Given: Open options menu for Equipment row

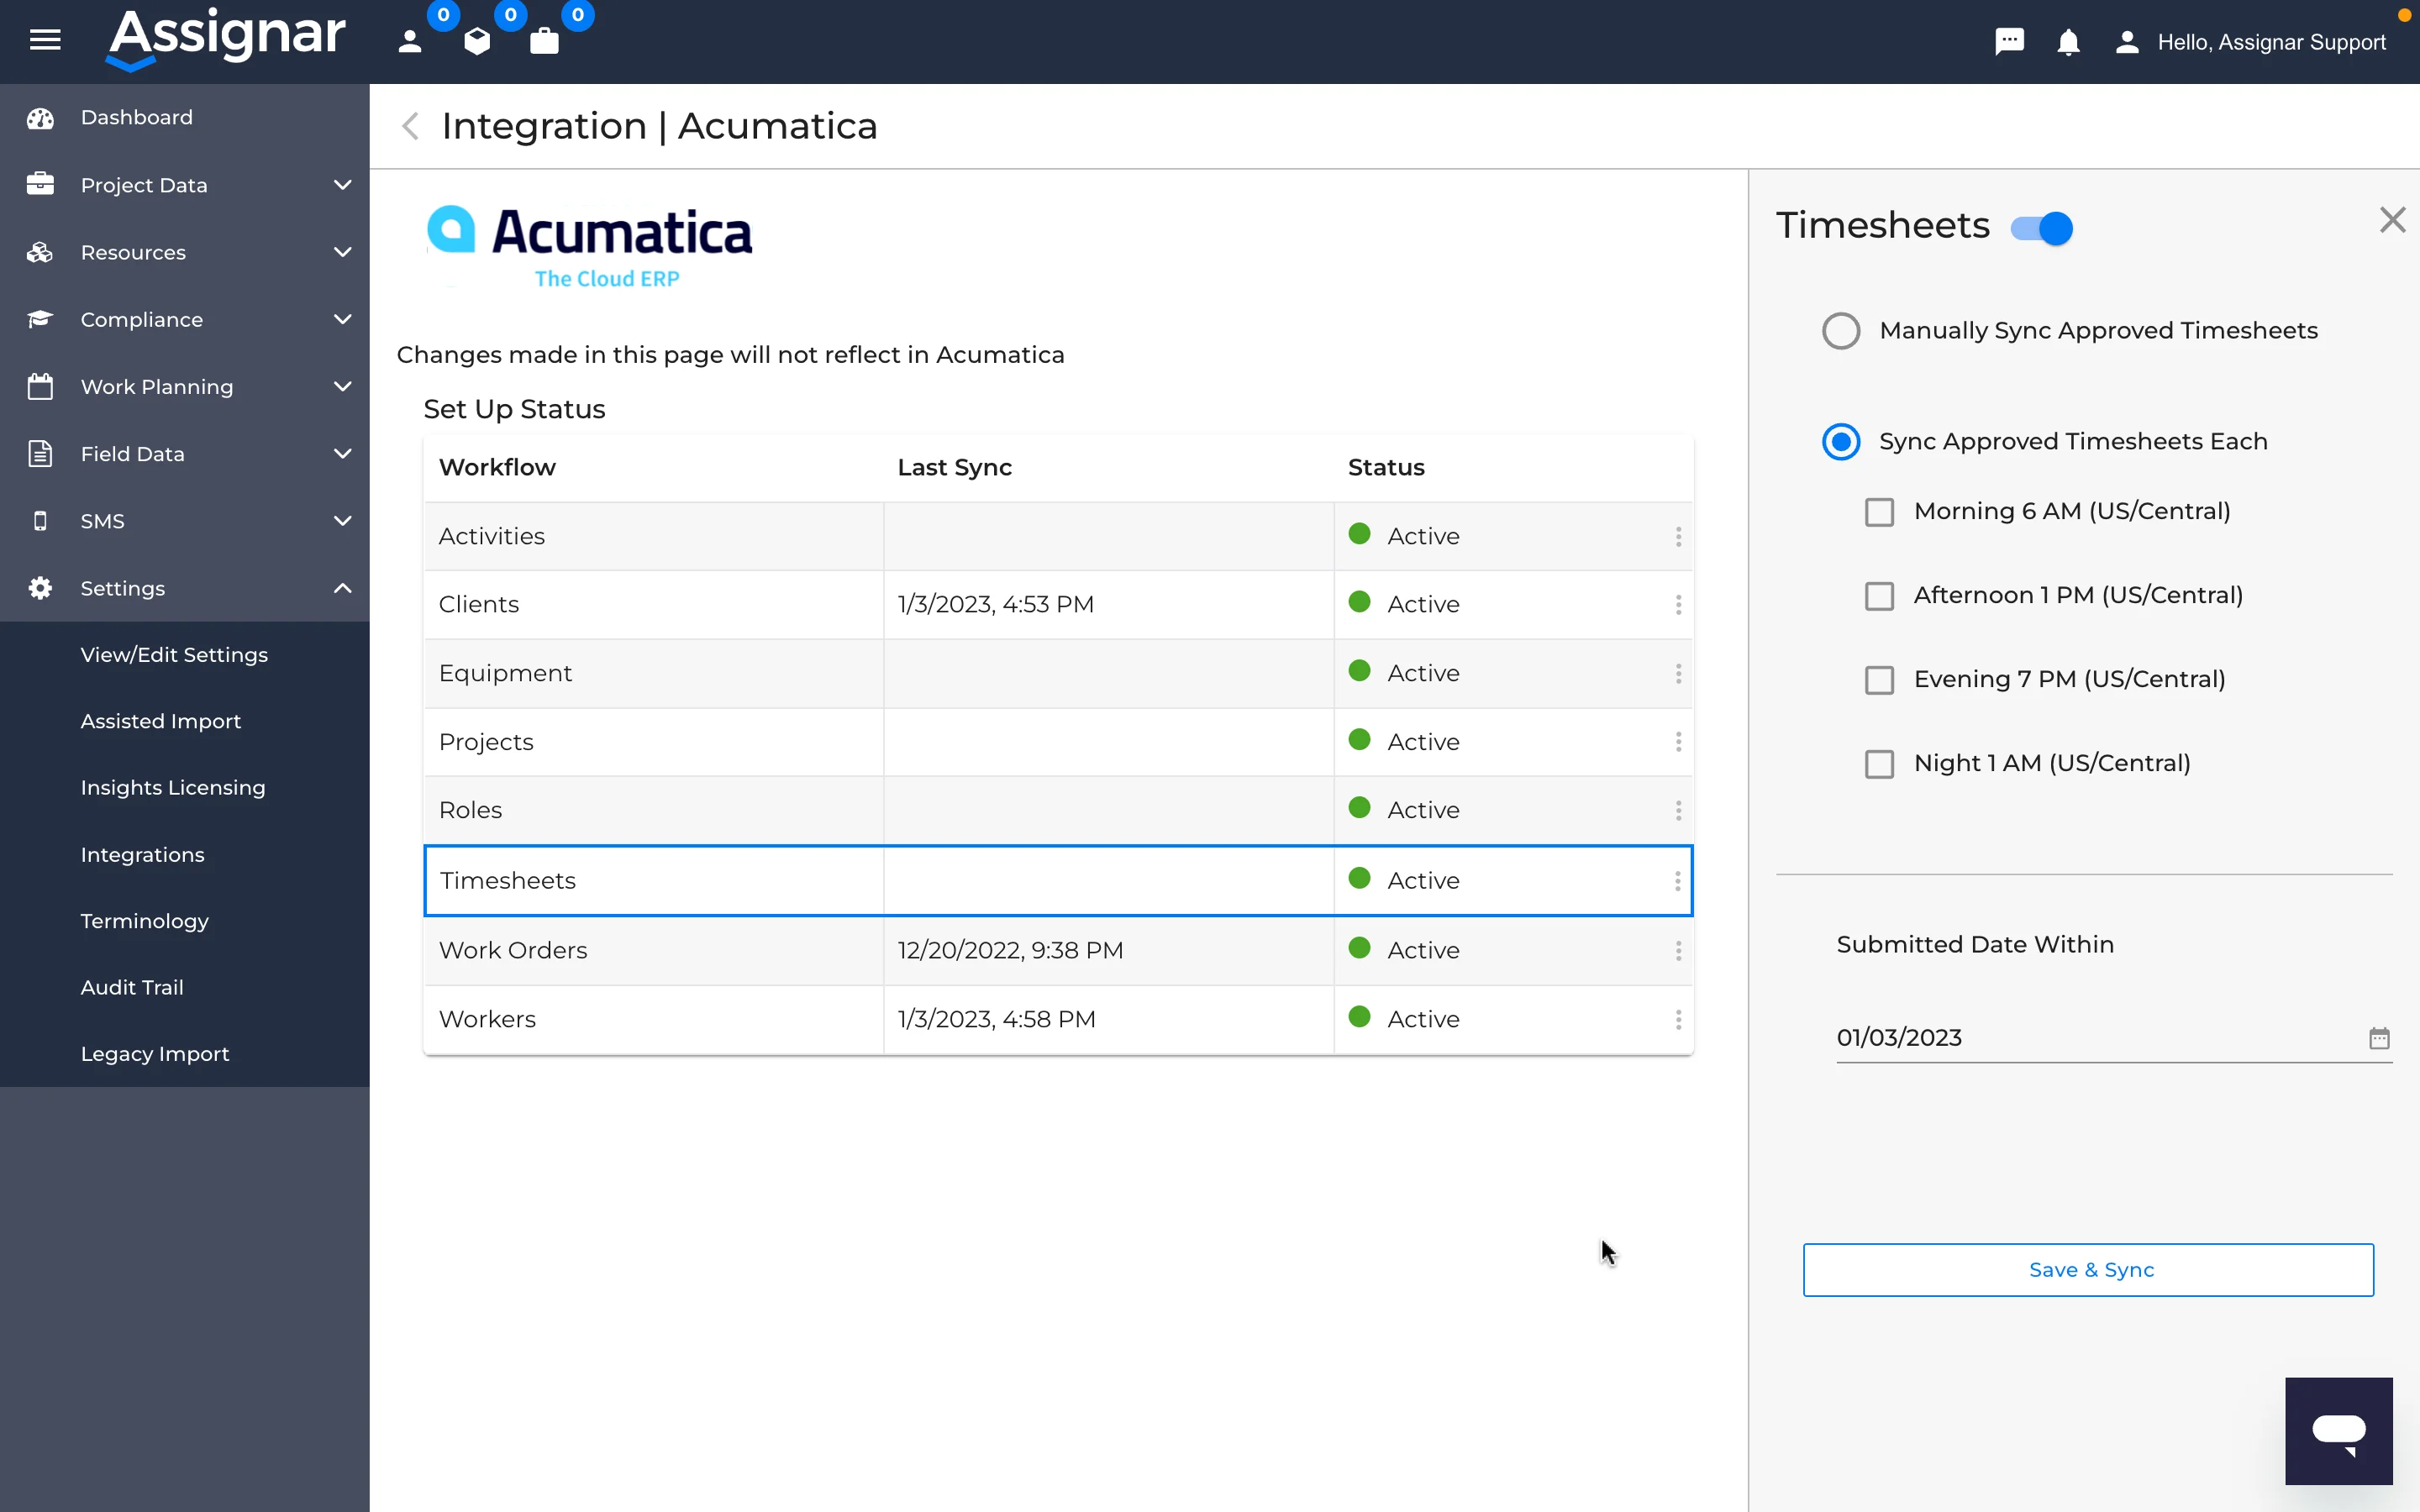Looking at the screenshot, I should [x=1678, y=674].
